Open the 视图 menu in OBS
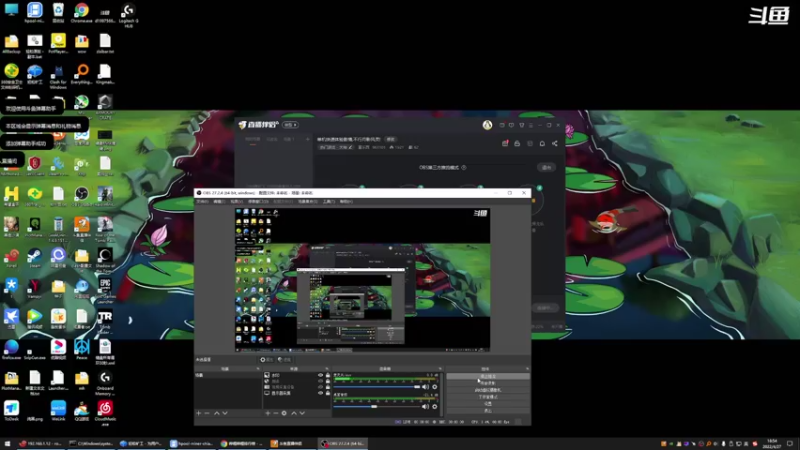This screenshot has width=800, height=450. point(236,202)
